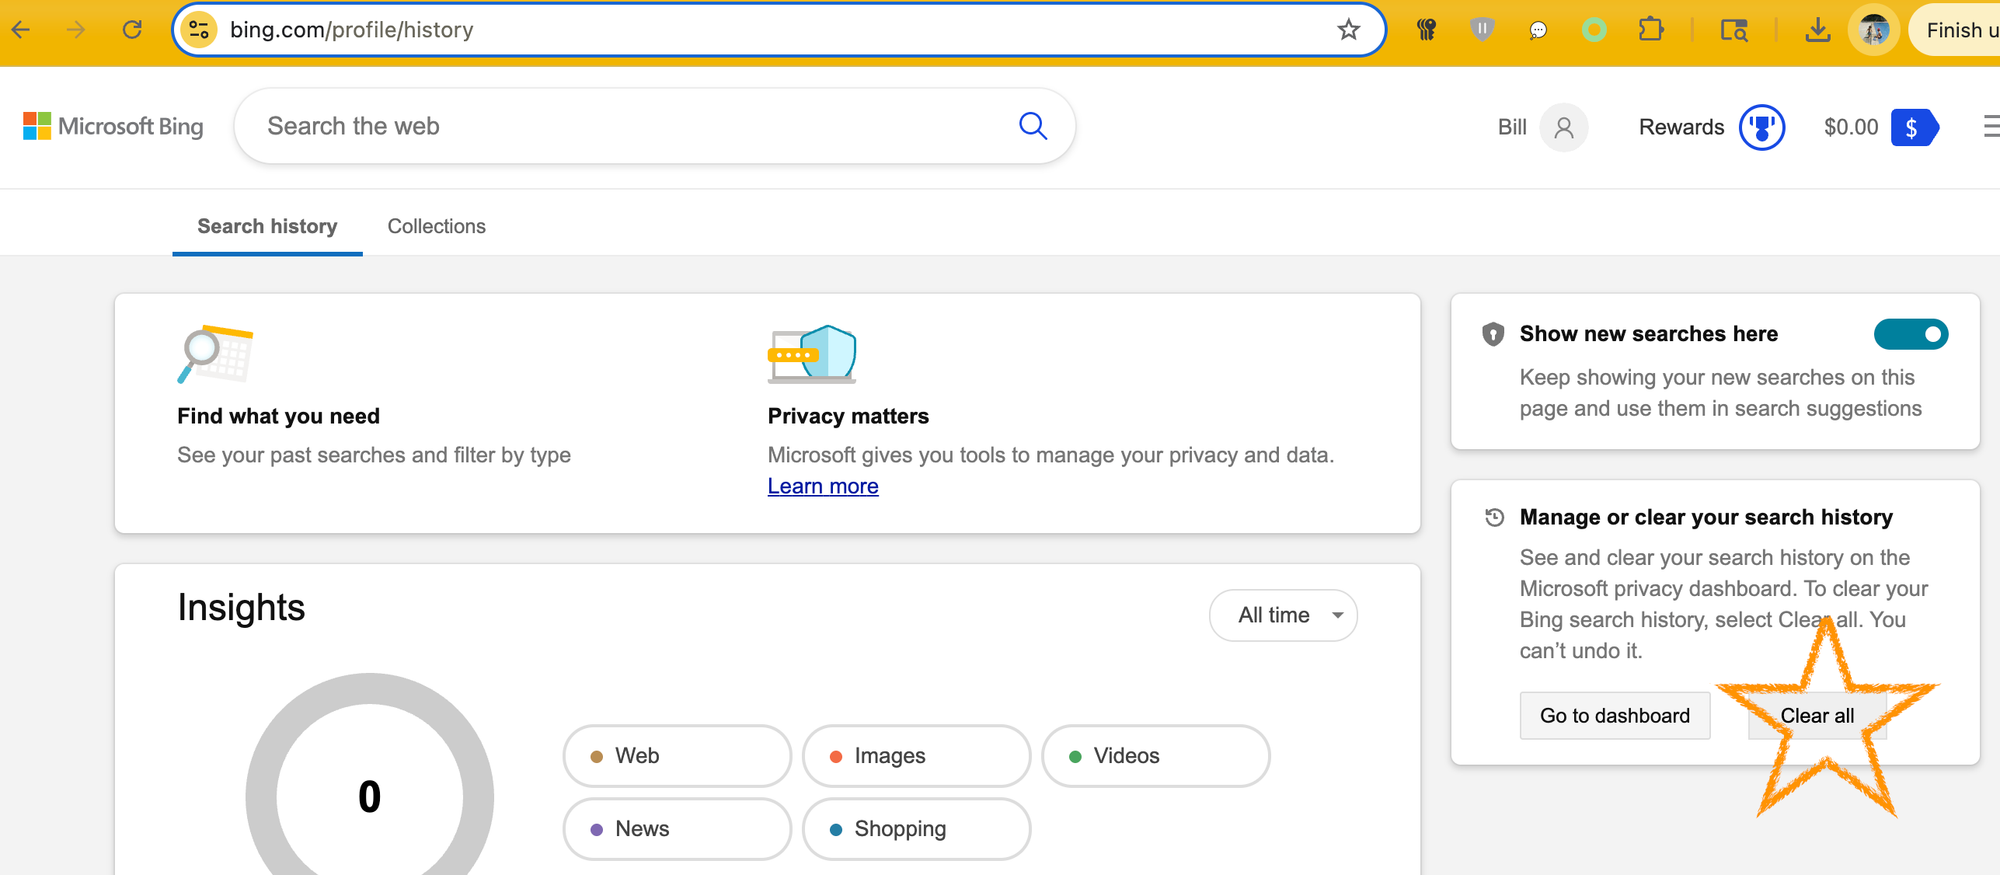The width and height of the screenshot is (2000, 875).
Task: Click the Privacy matters heading
Action: (848, 416)
